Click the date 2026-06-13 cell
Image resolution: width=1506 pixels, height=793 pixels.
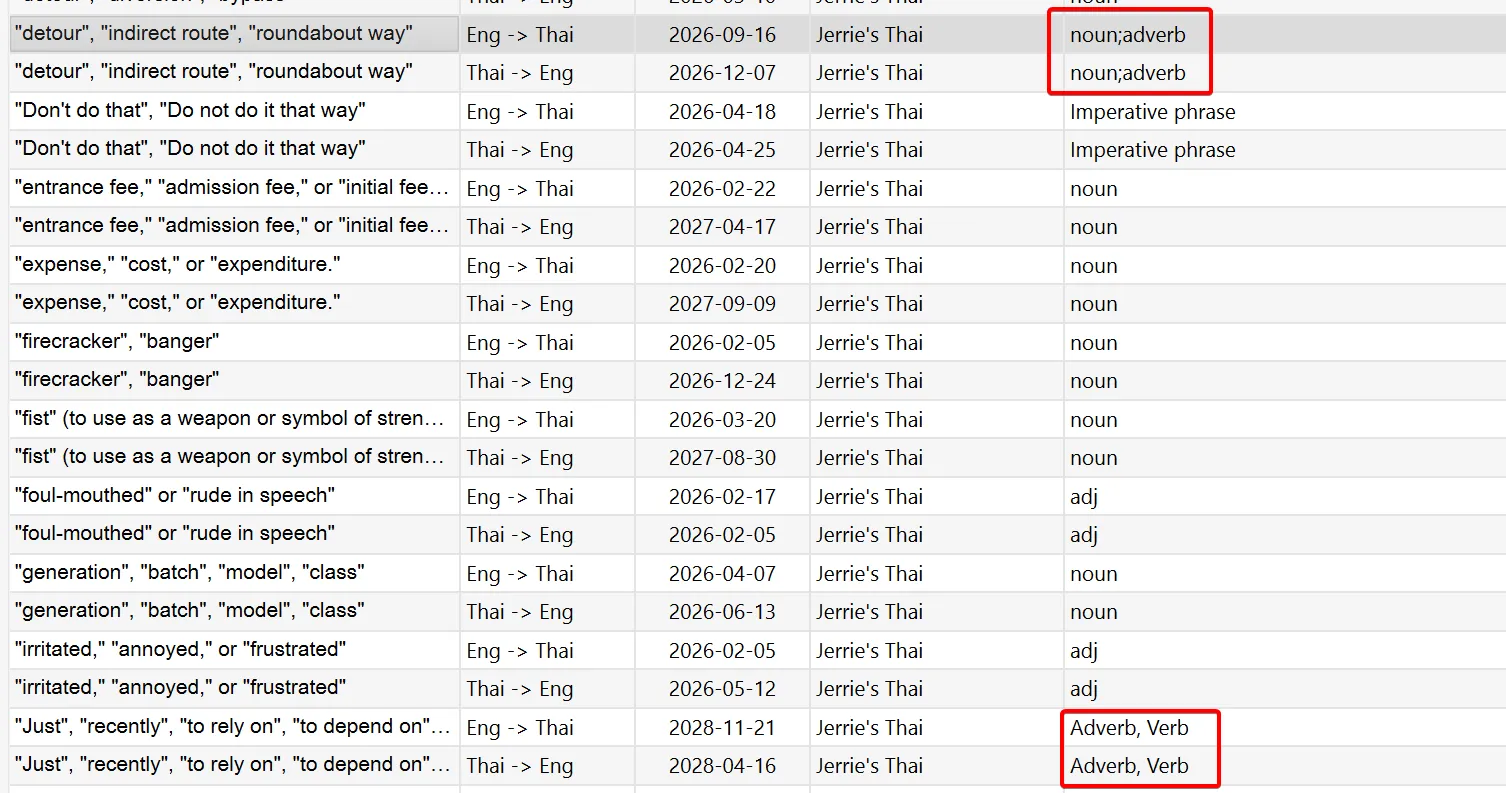(722, 612)
